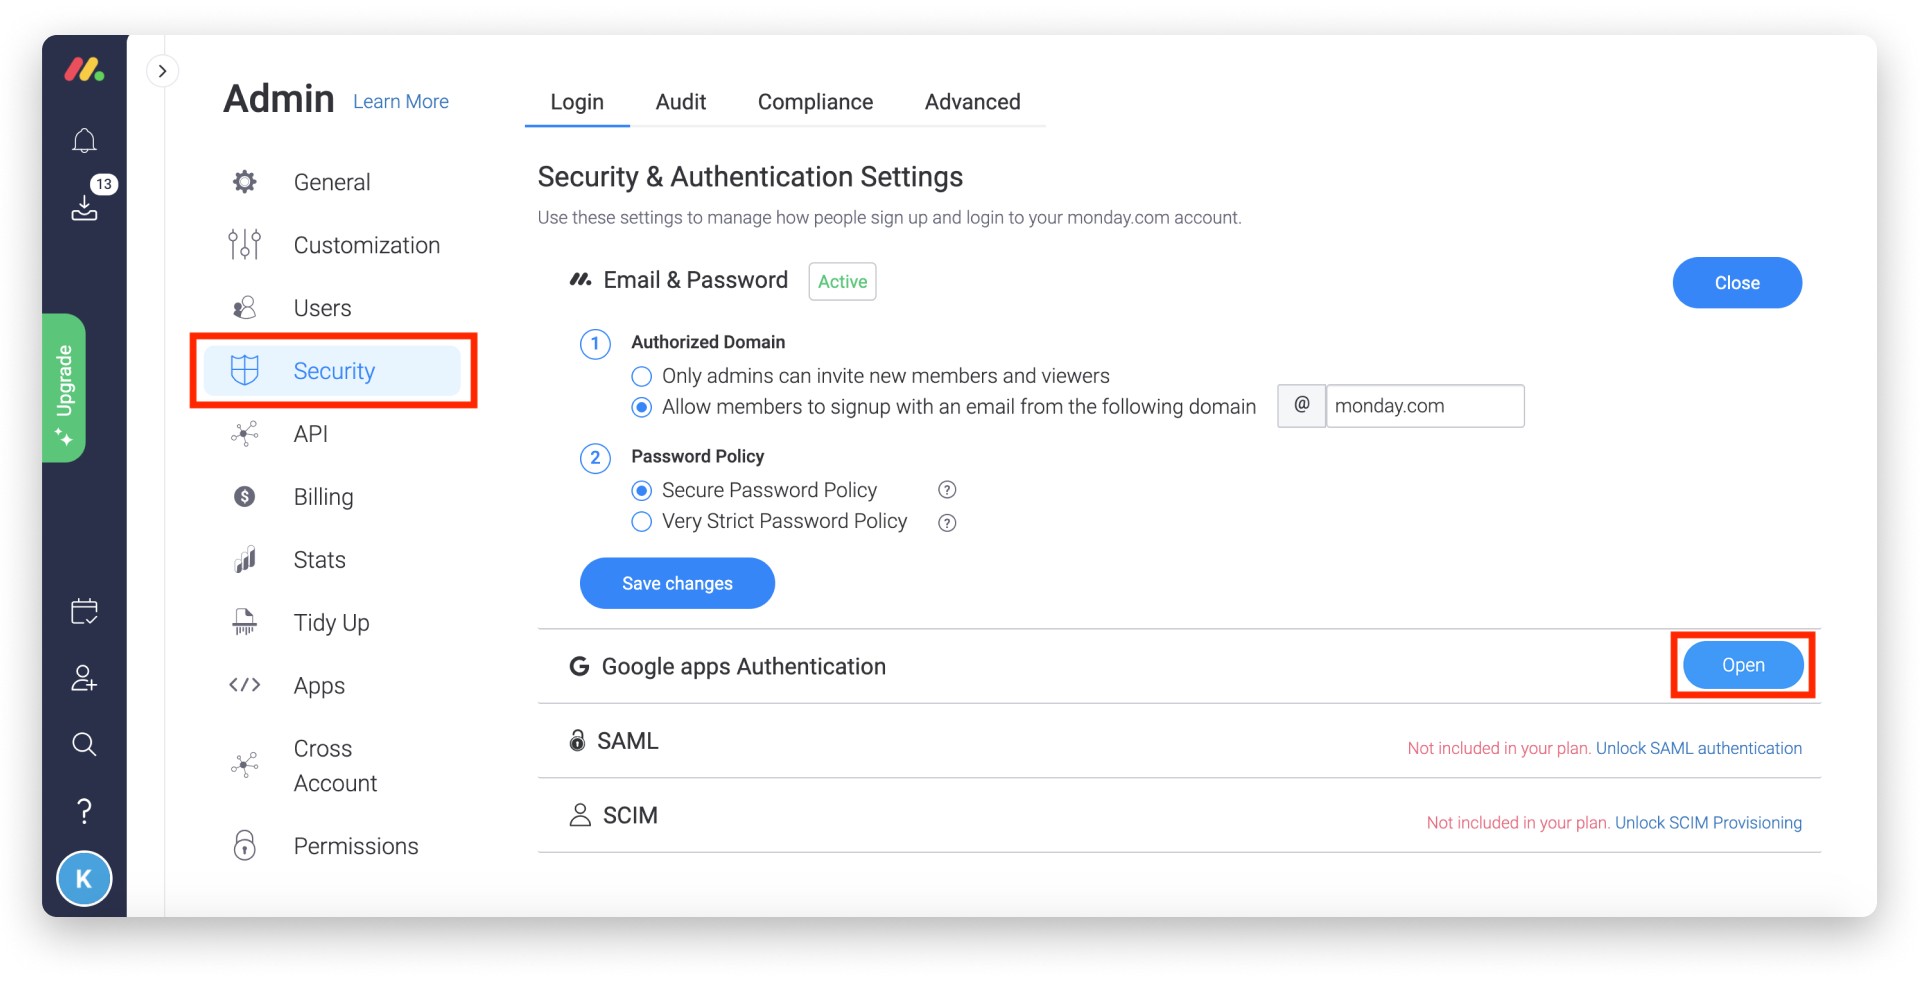Switch to the Audit tab
This screenshot has height=982, width=1920.
click(x=681, y=102)
